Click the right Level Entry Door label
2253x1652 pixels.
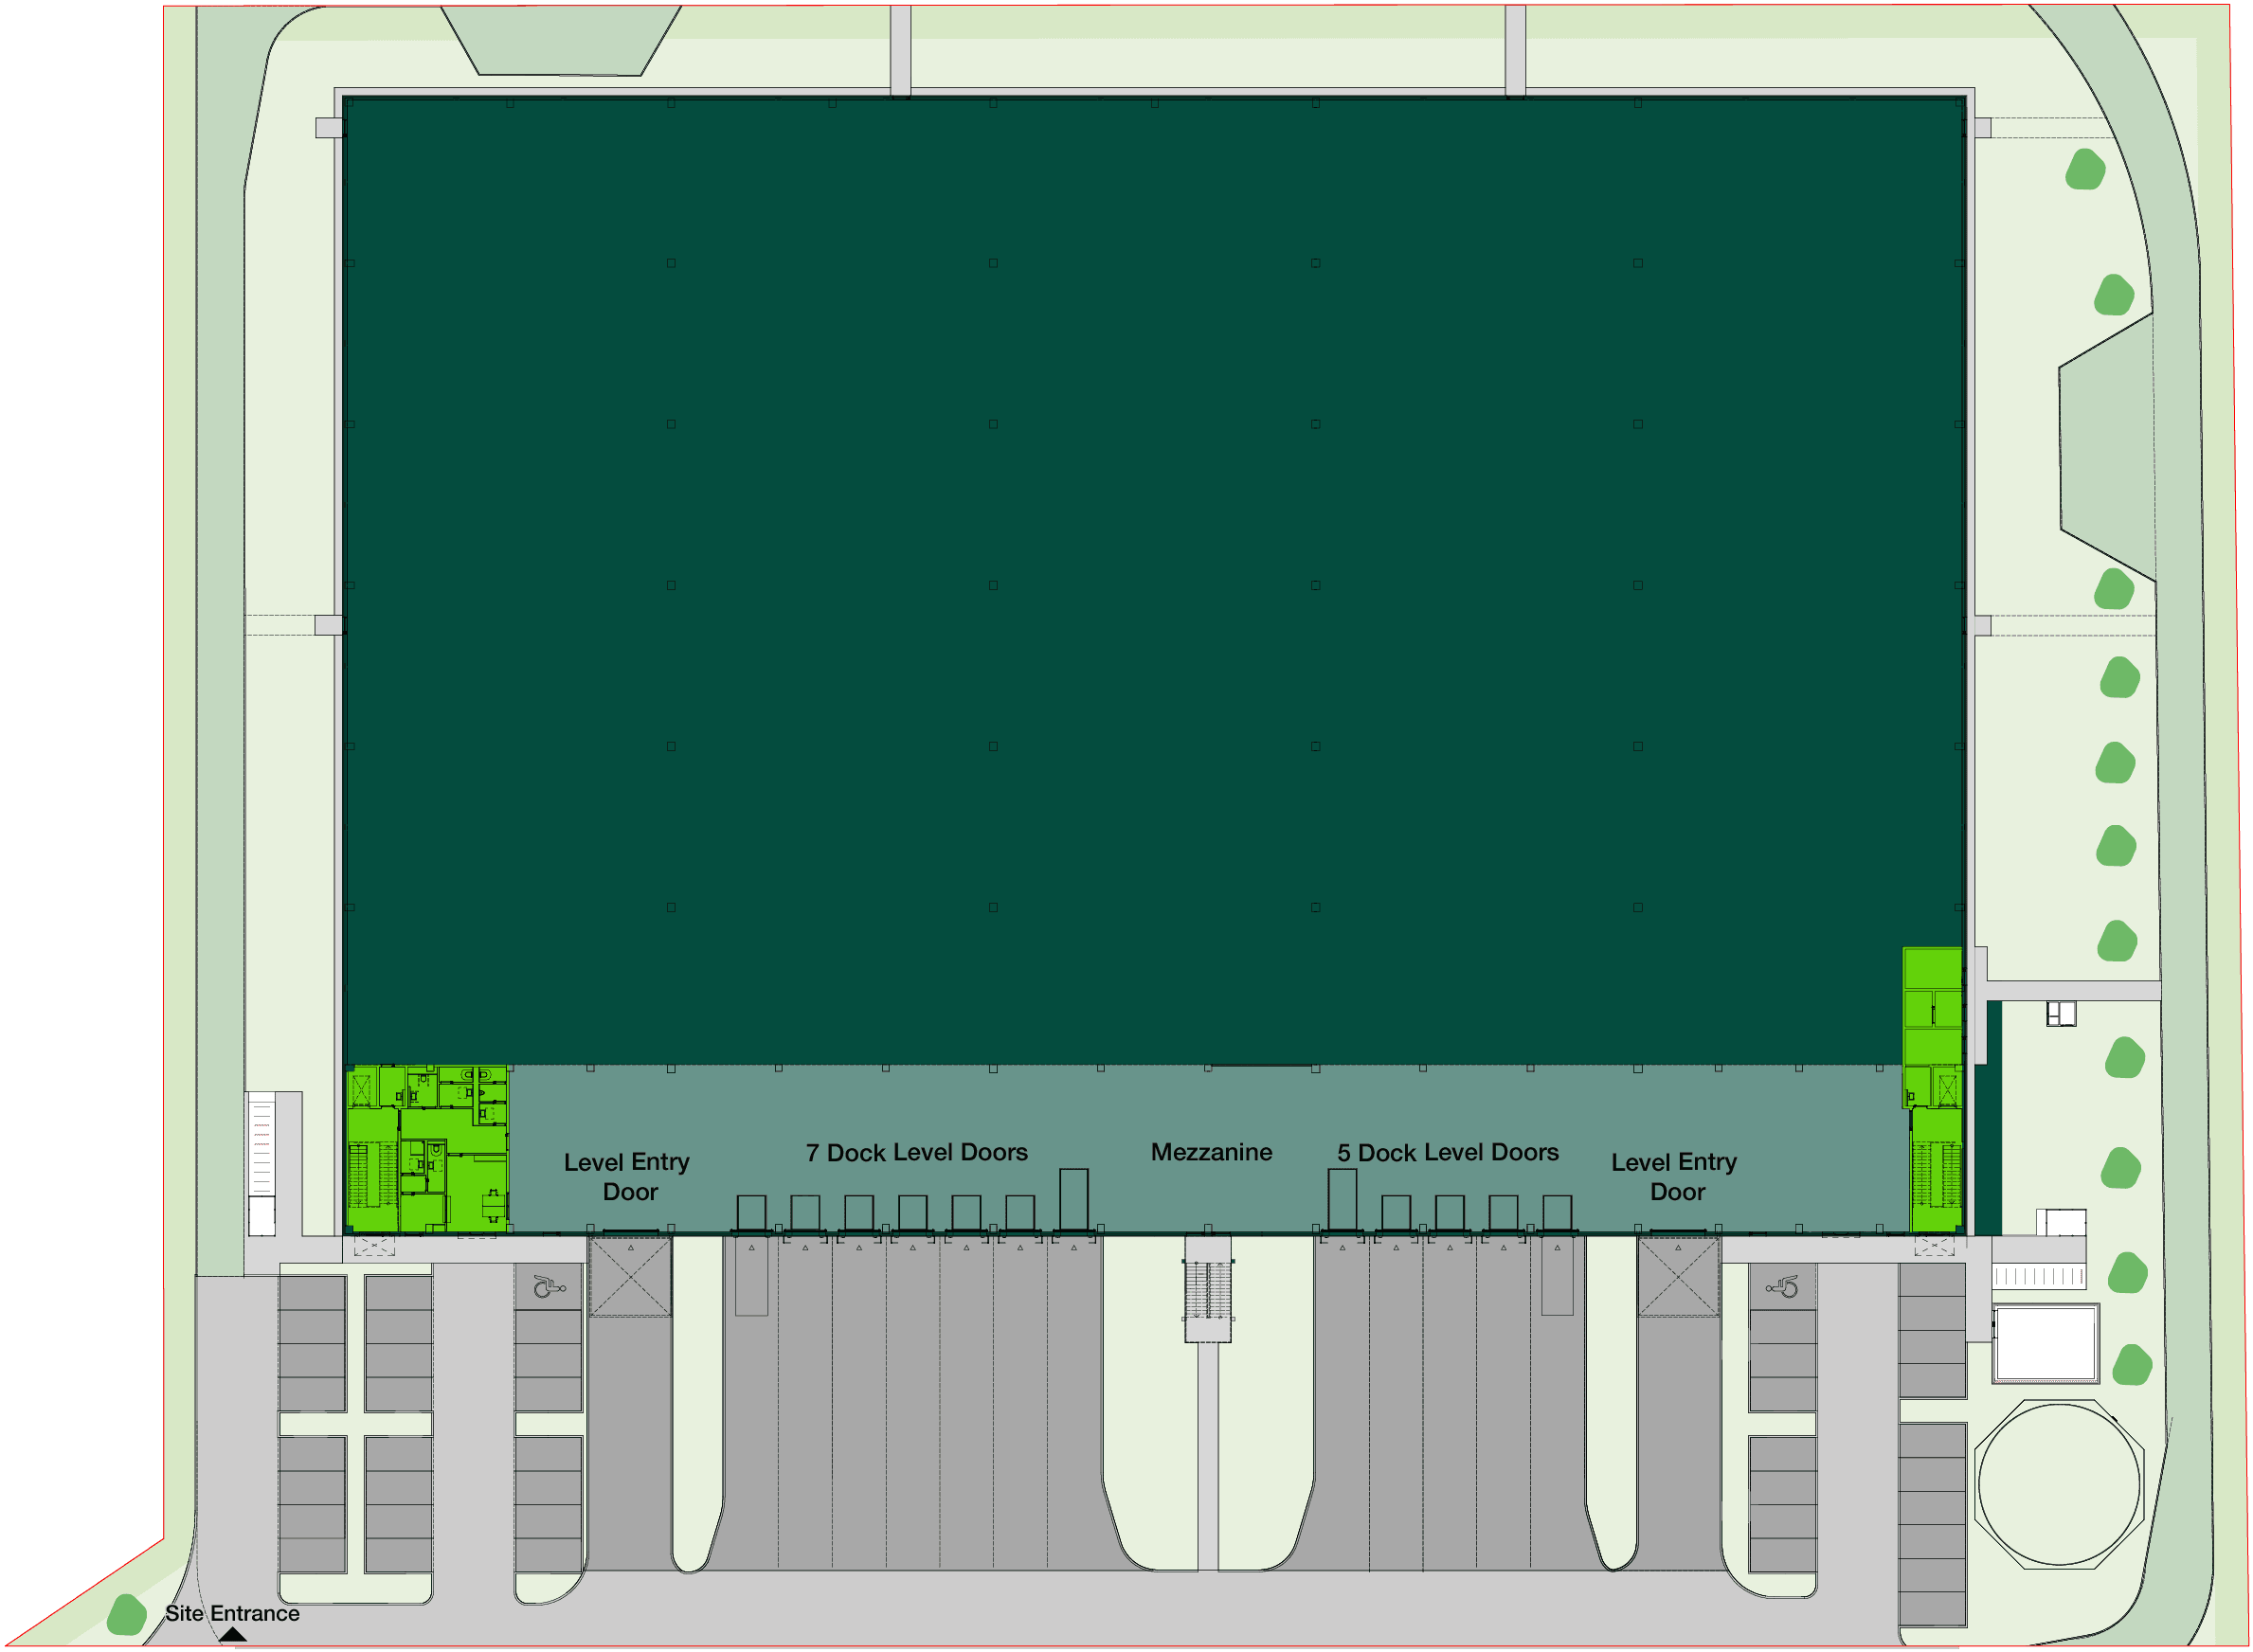[1675, 1176]
